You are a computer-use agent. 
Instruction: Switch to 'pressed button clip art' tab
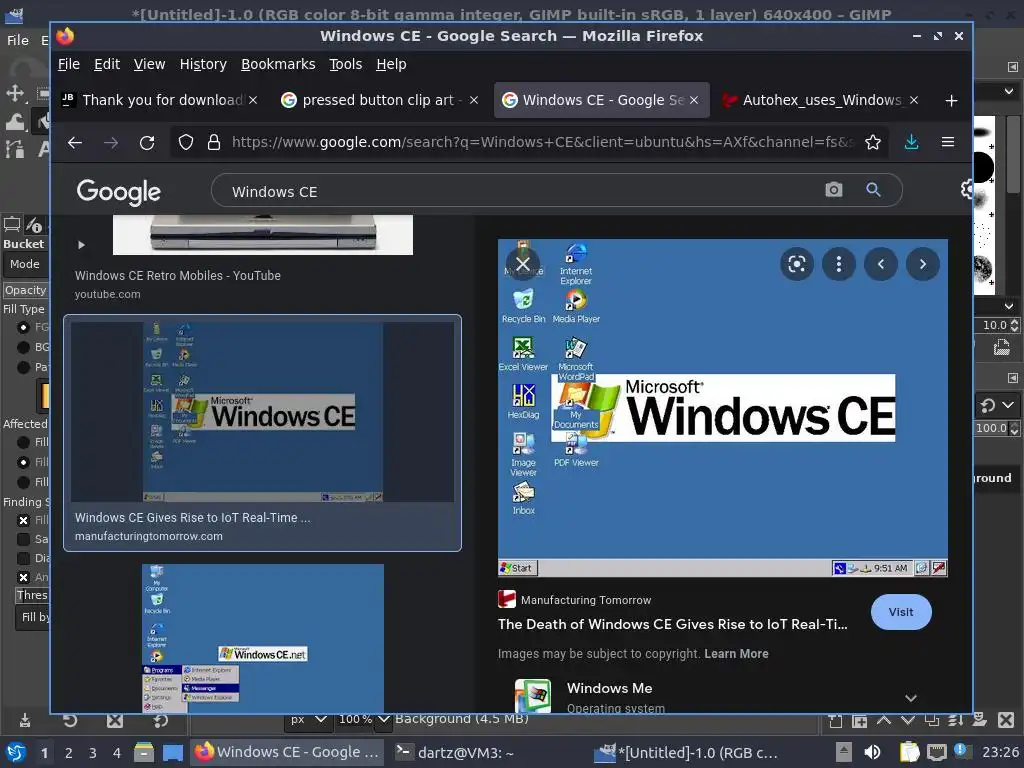click(379, 100)
